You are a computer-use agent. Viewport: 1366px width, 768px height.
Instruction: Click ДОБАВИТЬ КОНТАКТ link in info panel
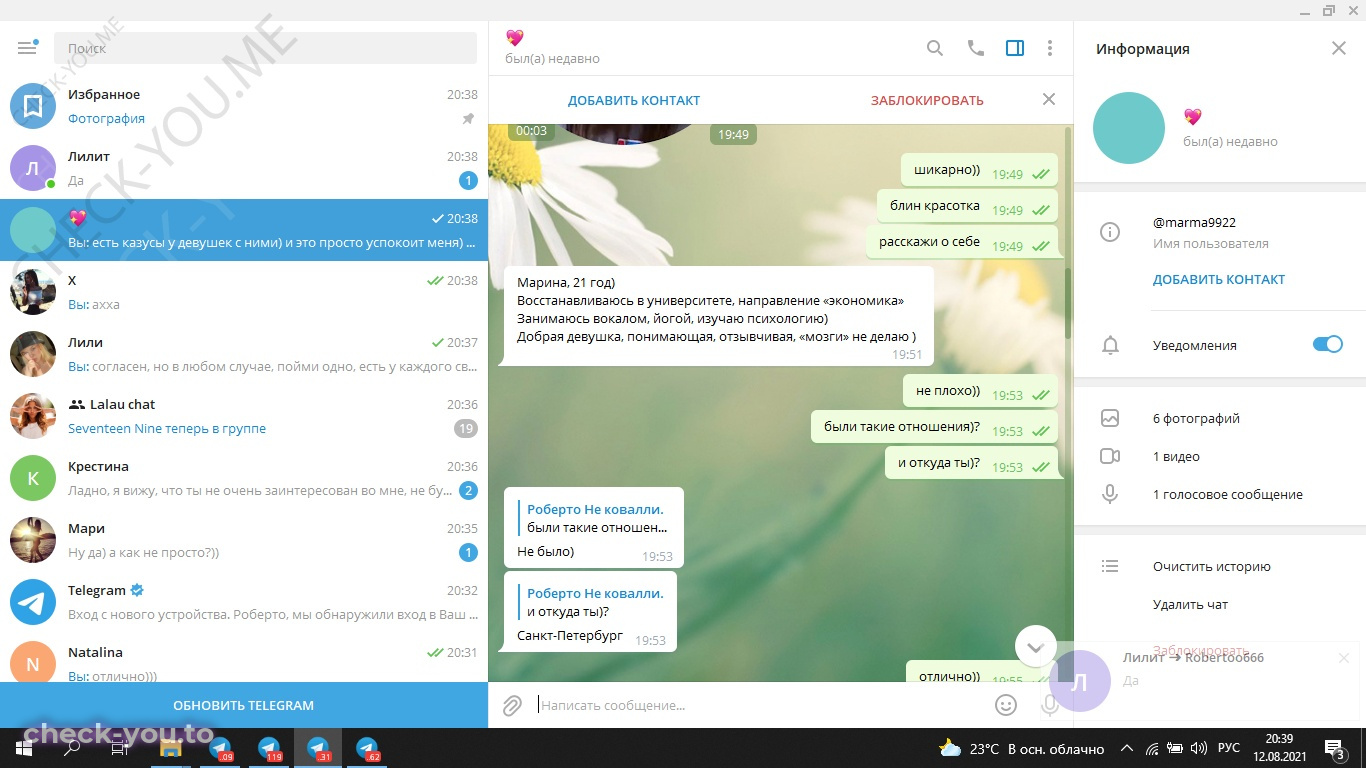pyautogui.click(x=1219, y=279)
